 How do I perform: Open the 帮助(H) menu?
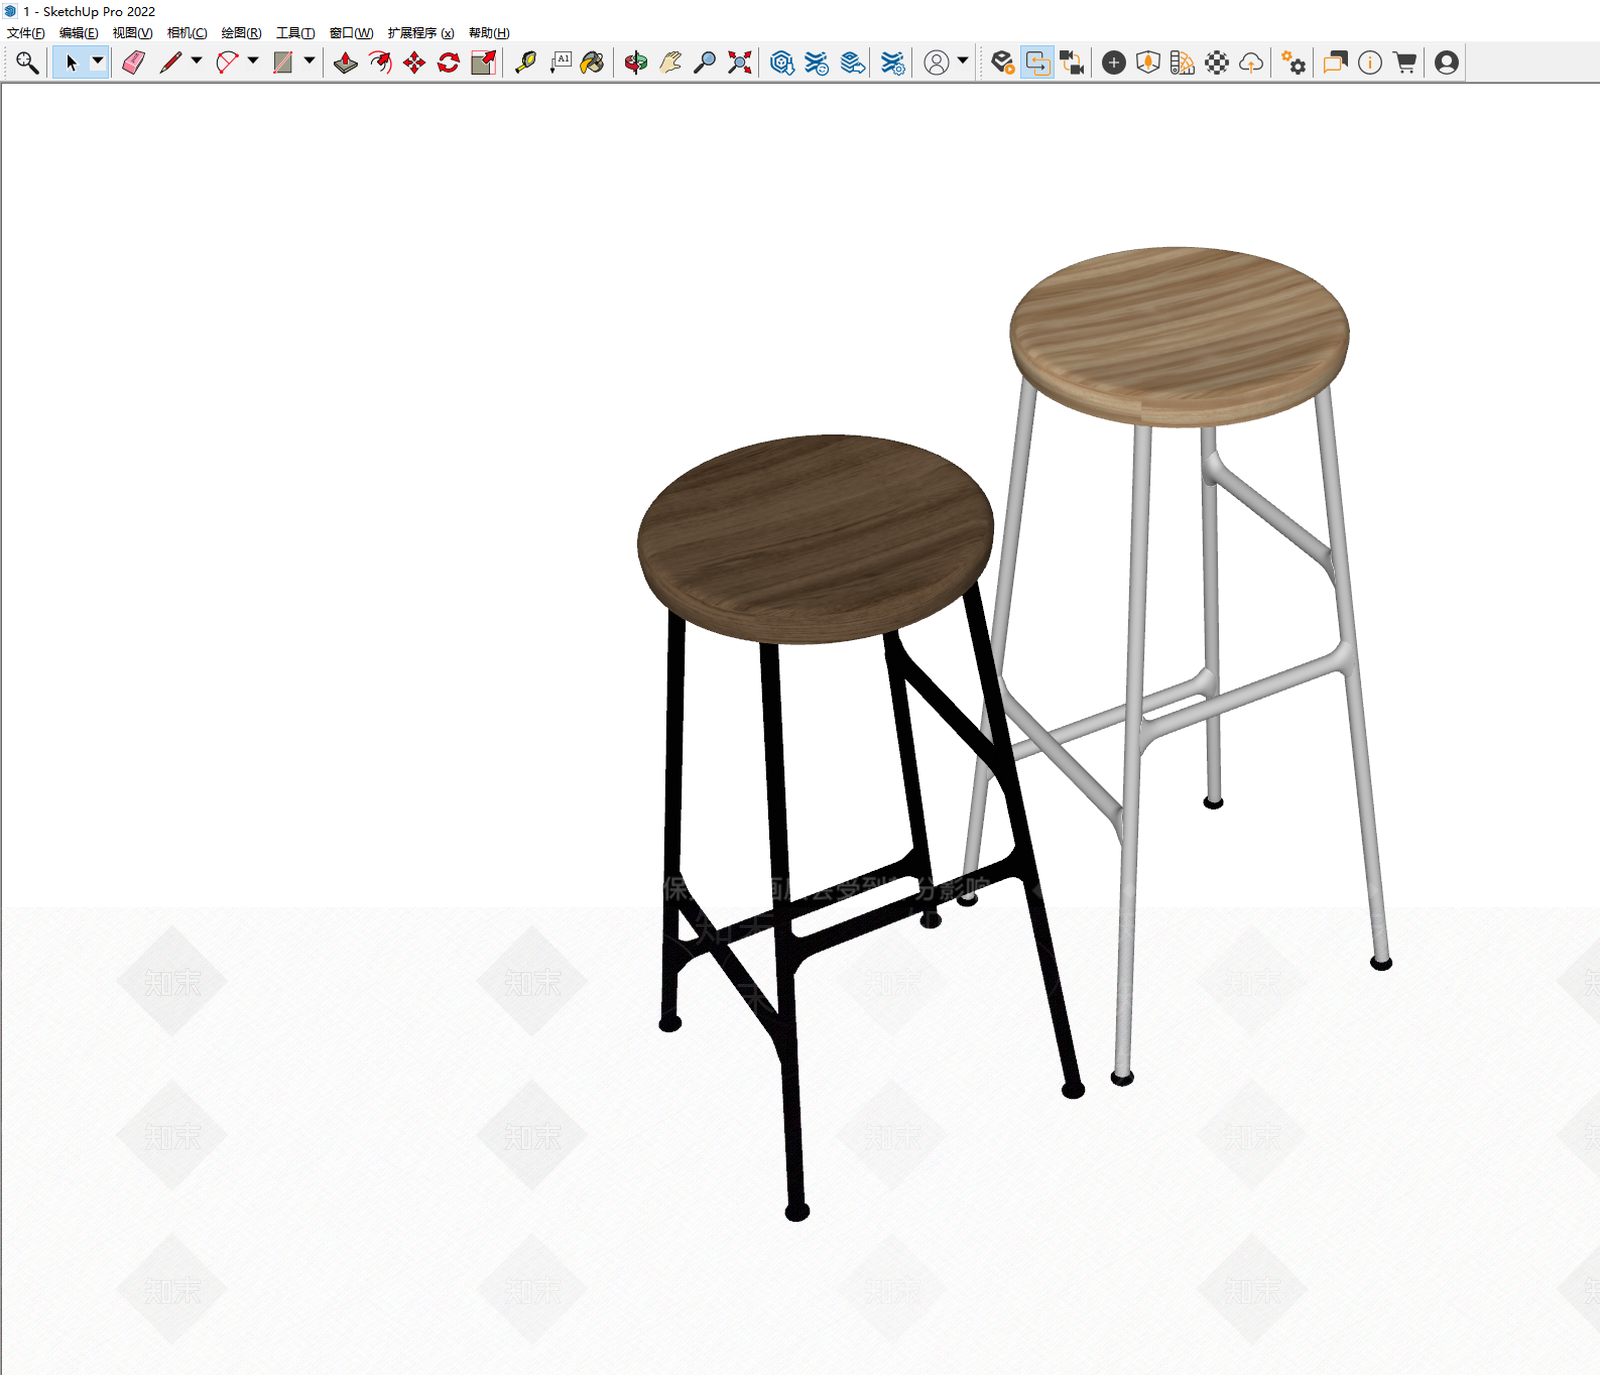click(489, 33)
